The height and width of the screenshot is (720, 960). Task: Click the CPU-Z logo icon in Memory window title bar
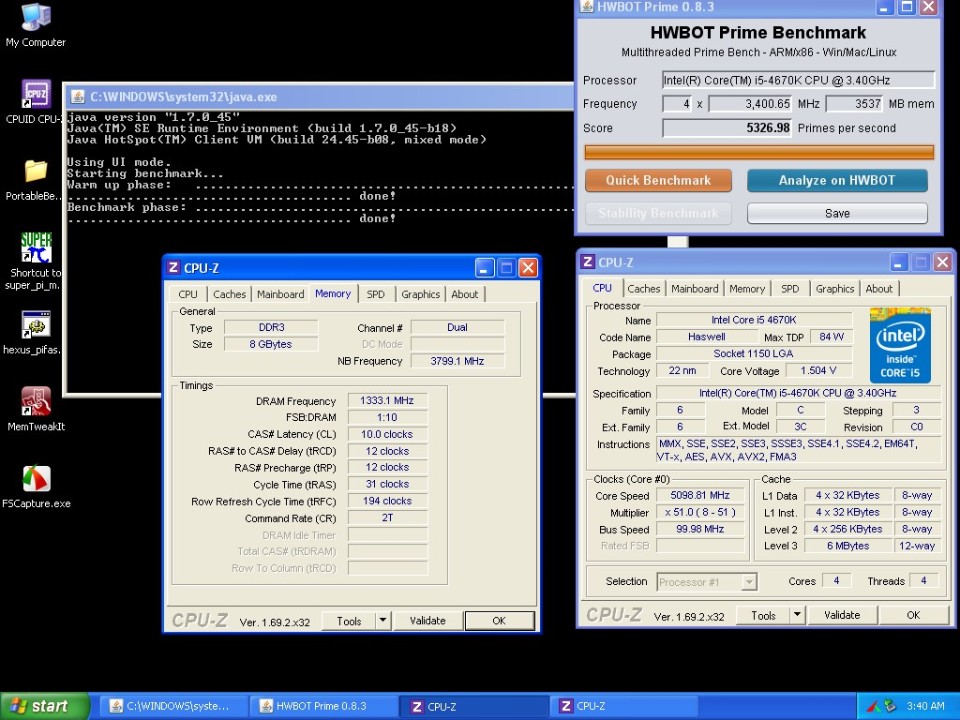coord(173,268)
